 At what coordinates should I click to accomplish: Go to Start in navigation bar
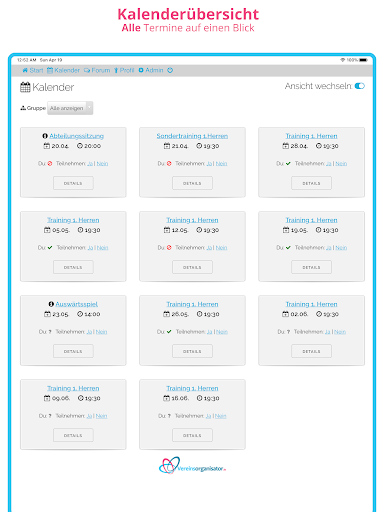coord(33,70)
